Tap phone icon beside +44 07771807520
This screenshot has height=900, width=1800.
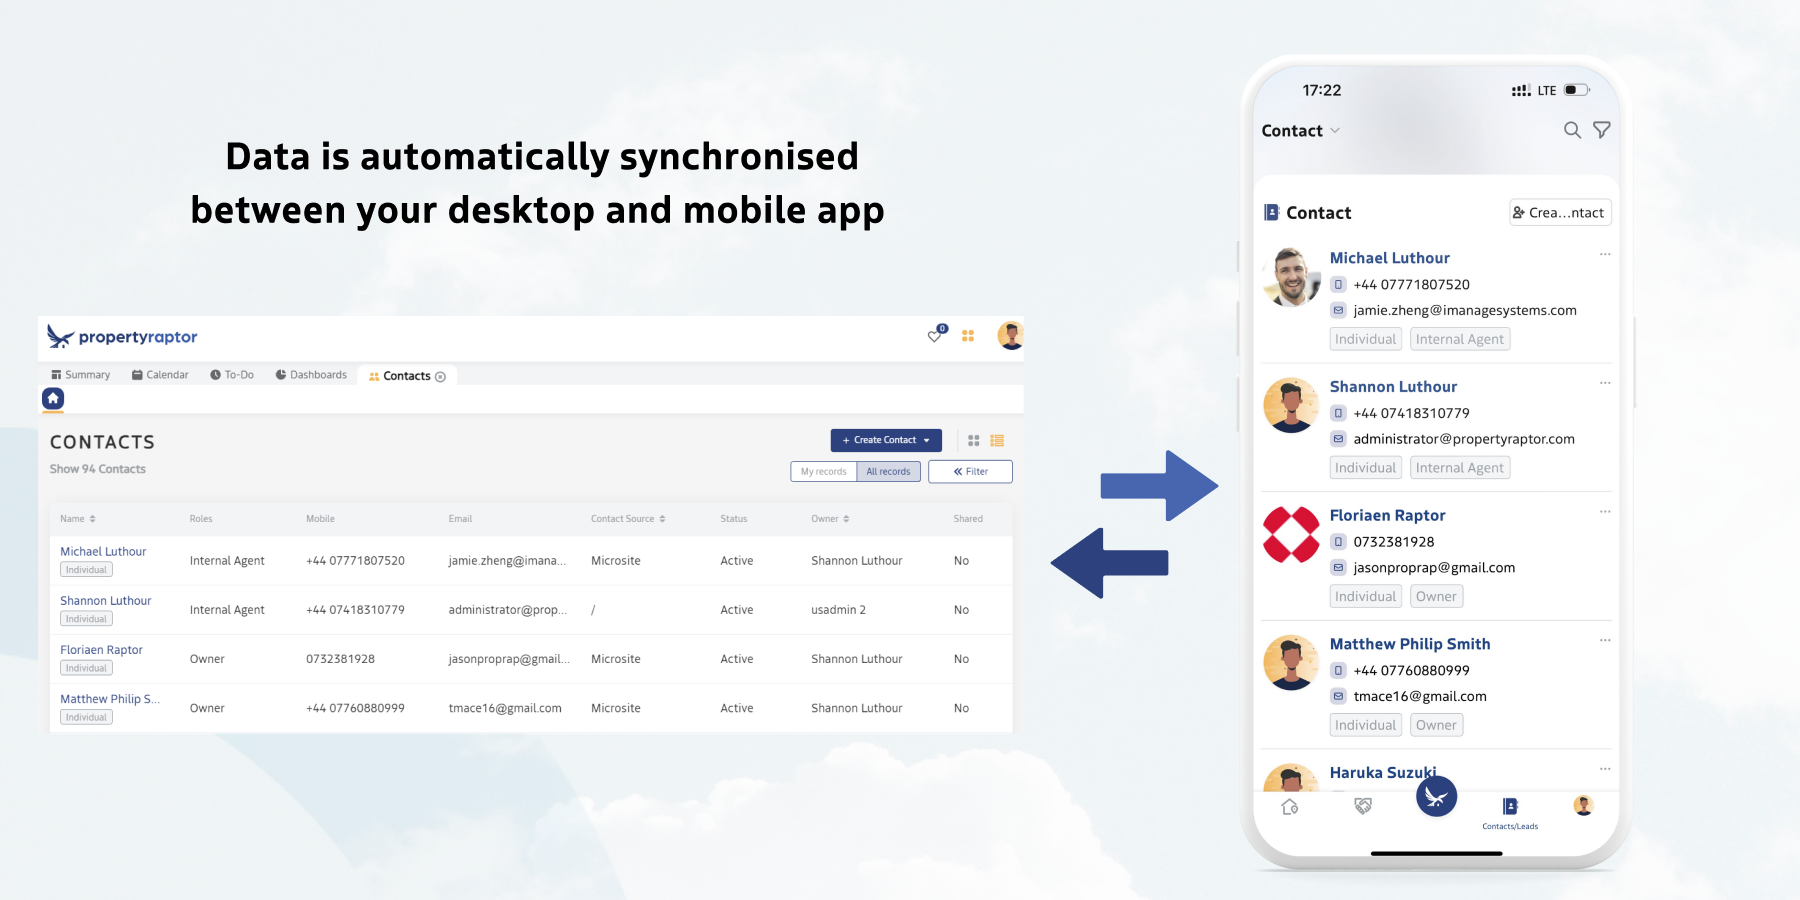tap(1338, 285)
